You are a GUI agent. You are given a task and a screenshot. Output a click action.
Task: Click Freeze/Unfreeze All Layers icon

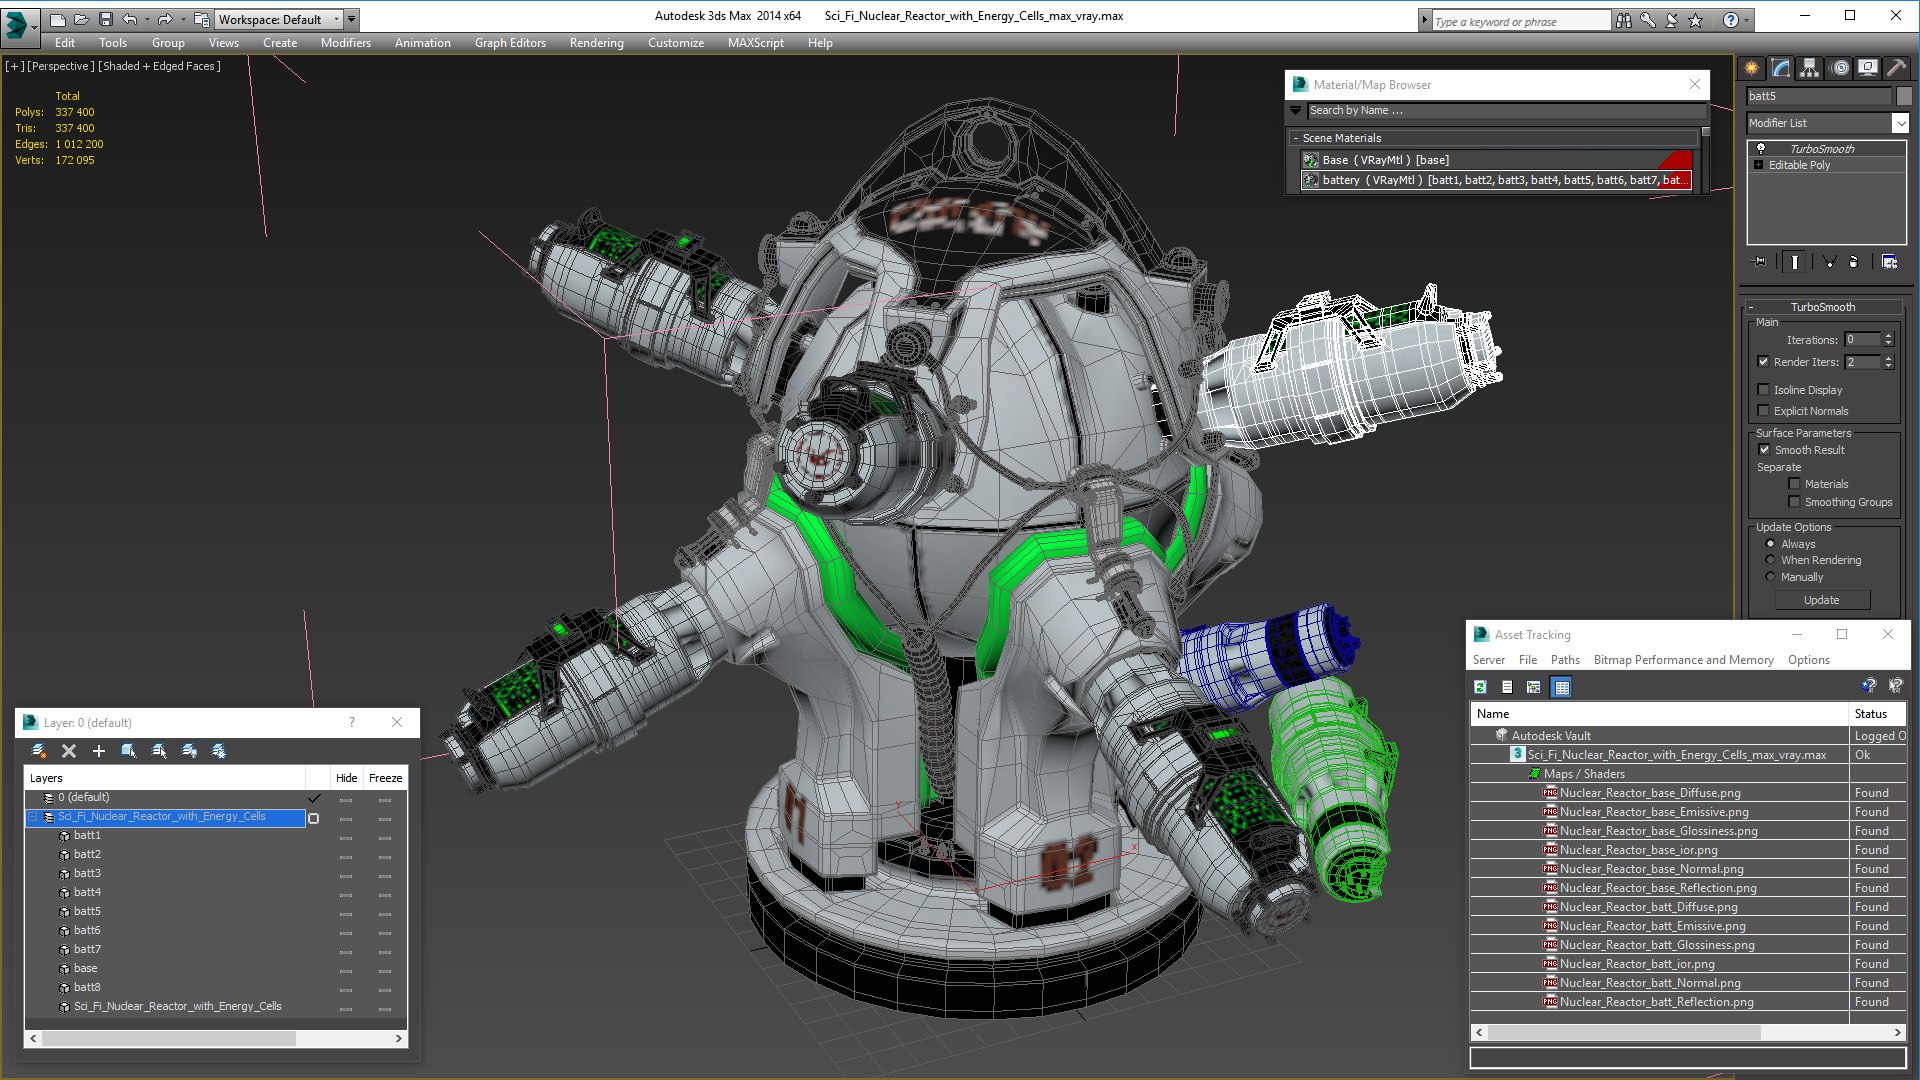[219, 751]
